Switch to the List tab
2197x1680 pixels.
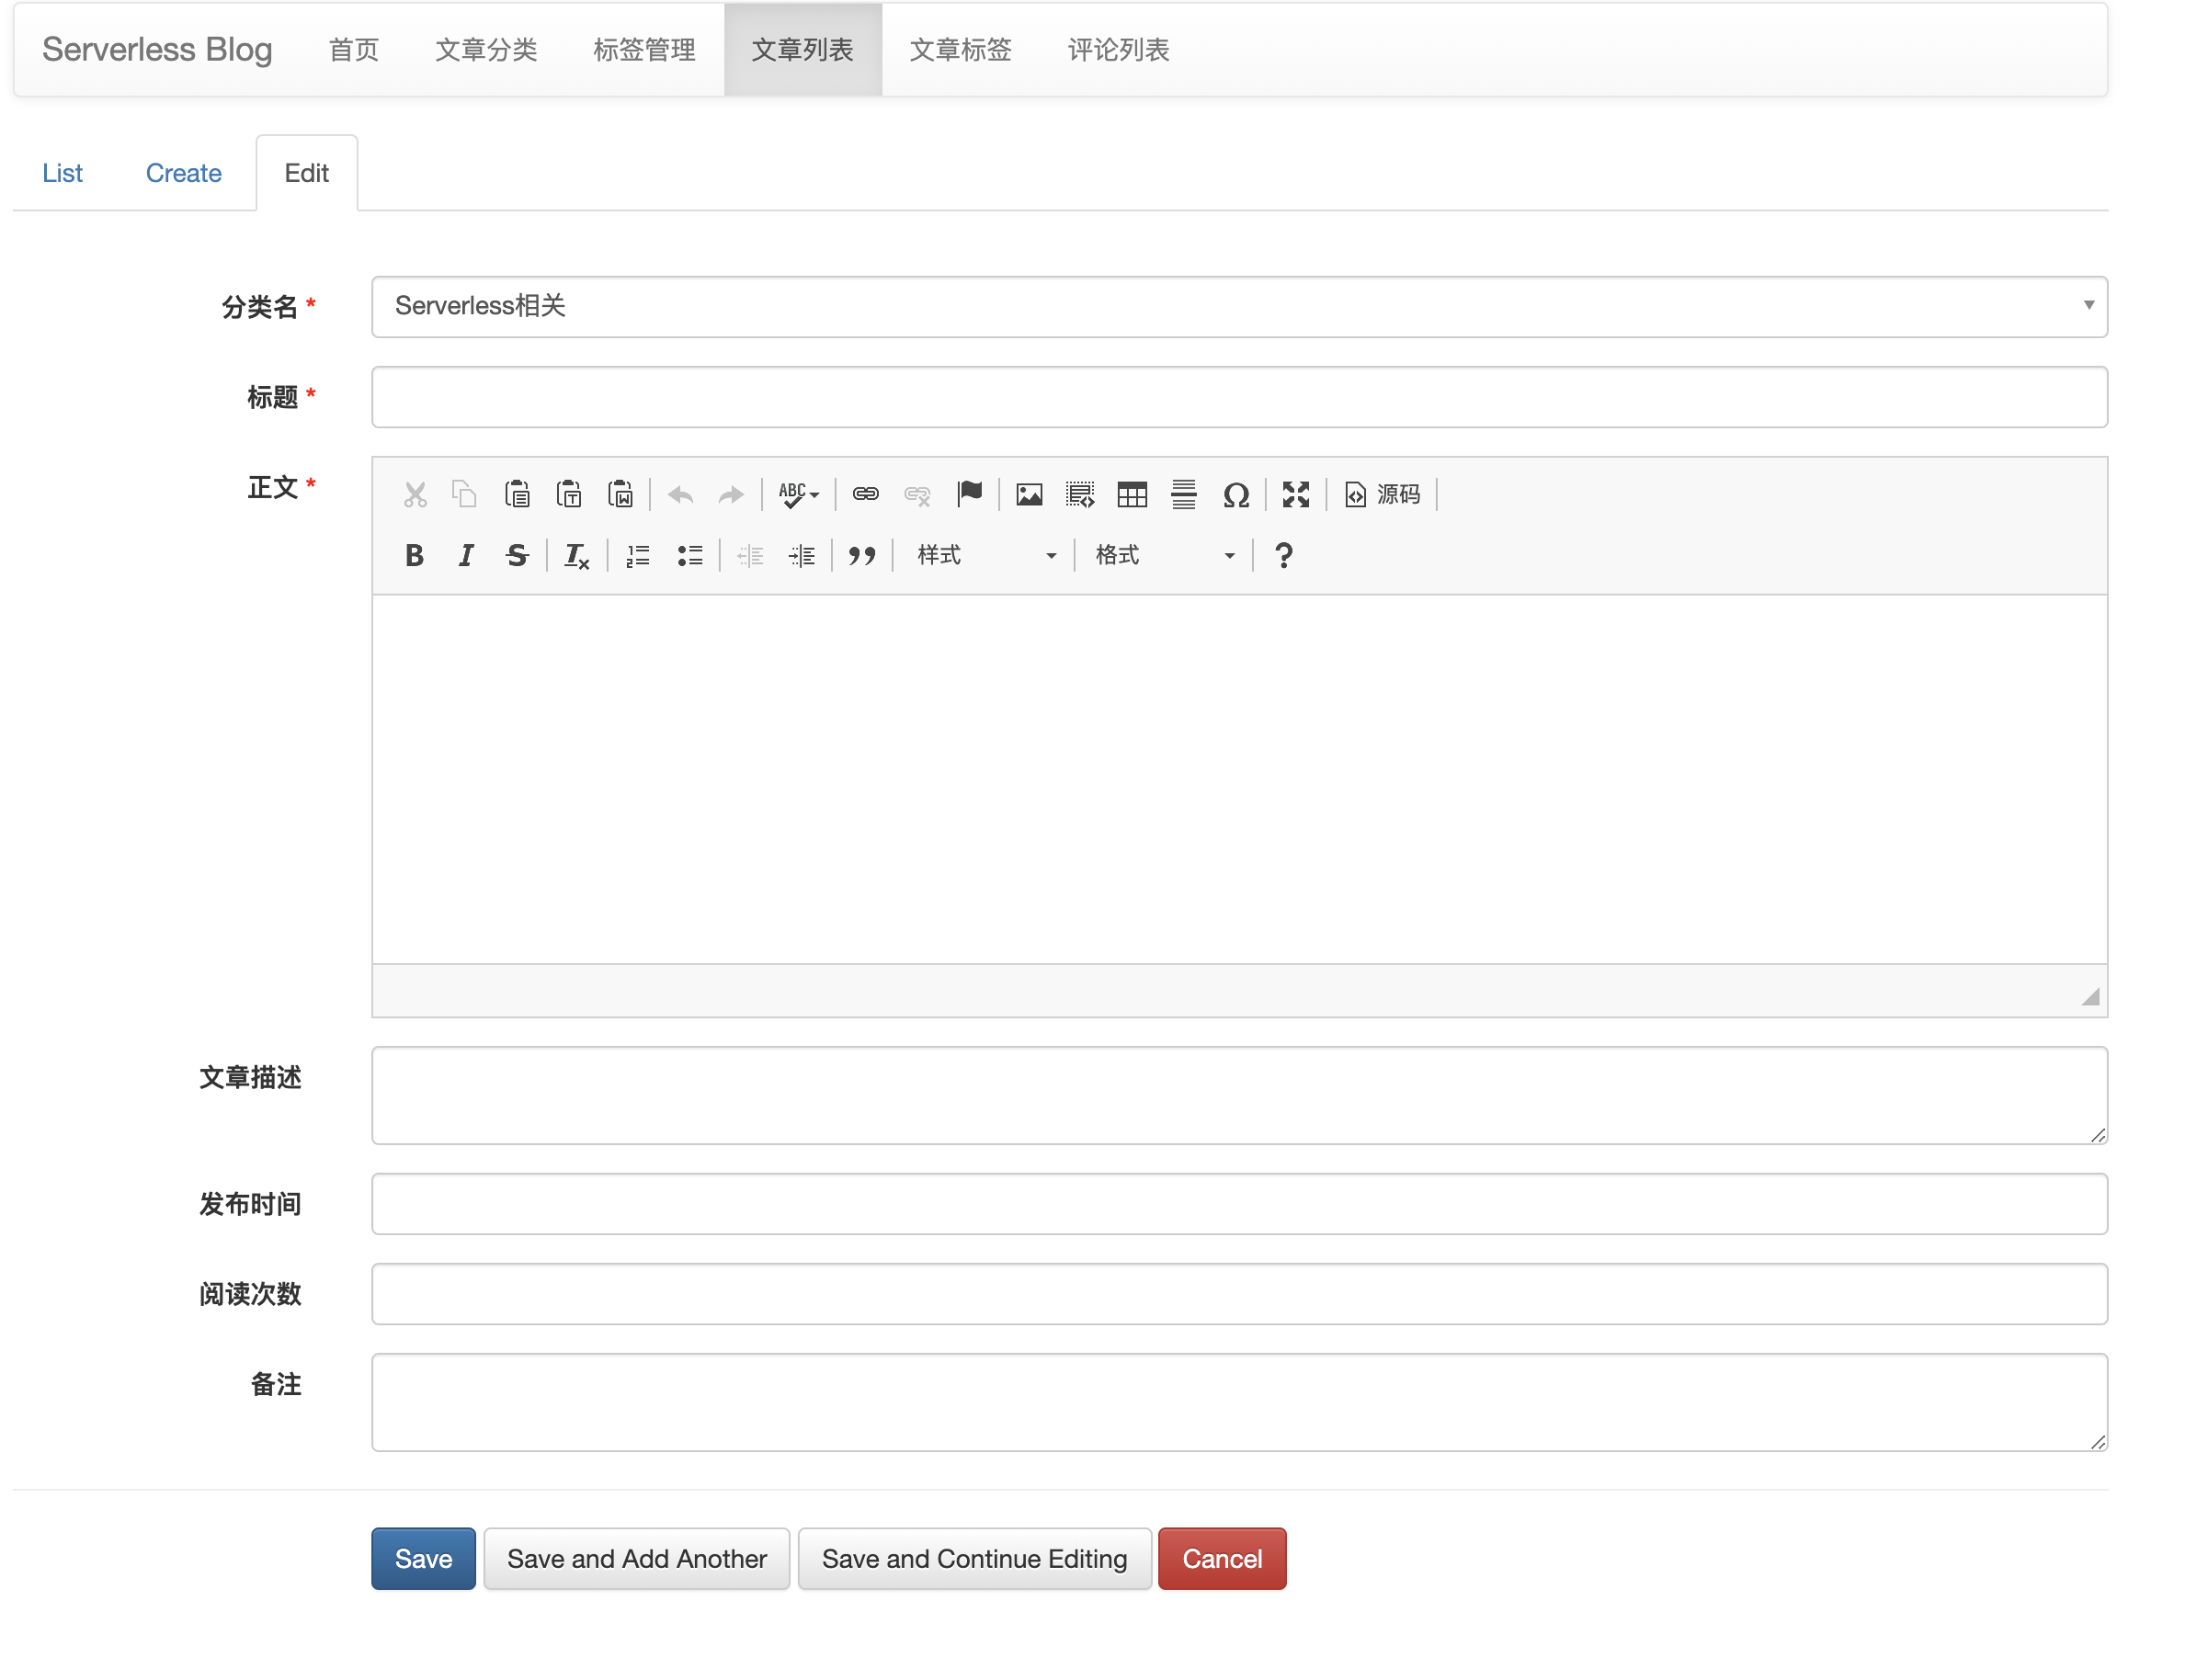(62, 173)
